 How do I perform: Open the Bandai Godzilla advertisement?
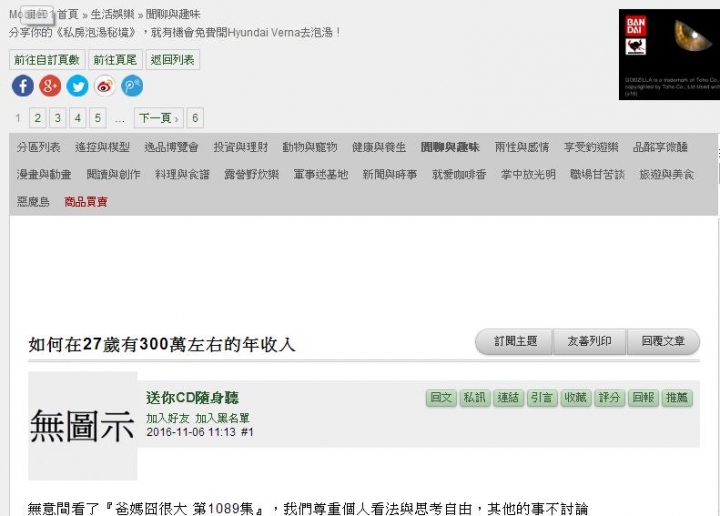[669, 54]
